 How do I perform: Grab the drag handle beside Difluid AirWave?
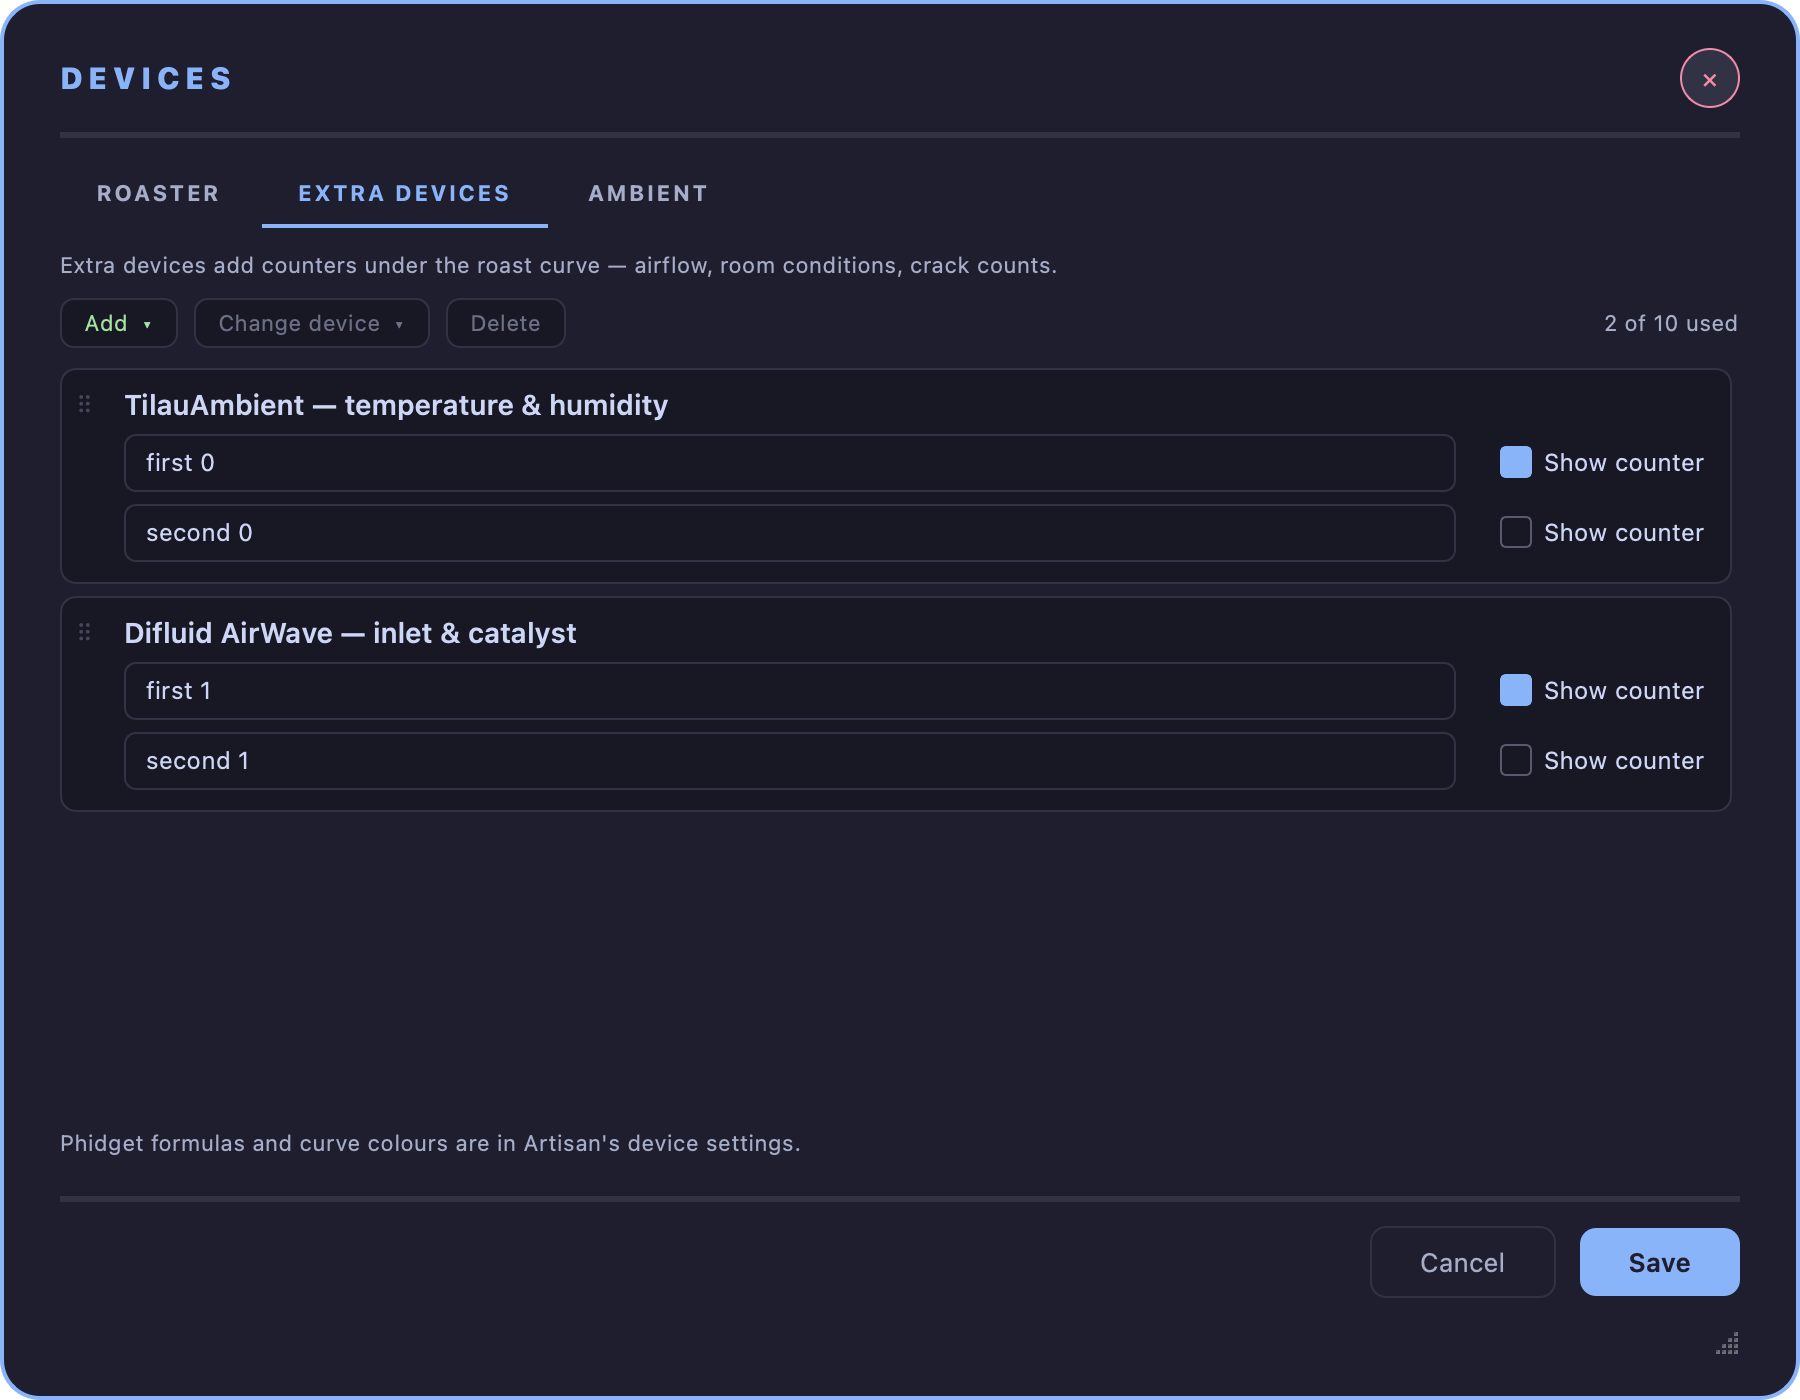[x=85, y=632]
